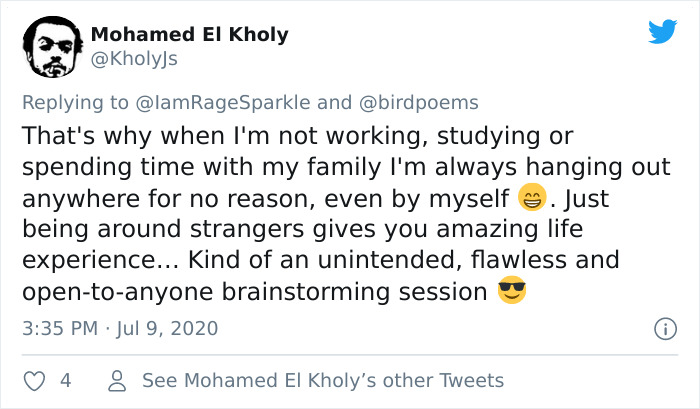
Task: Like the tweet with the heart icon
Action: [33, 381]
